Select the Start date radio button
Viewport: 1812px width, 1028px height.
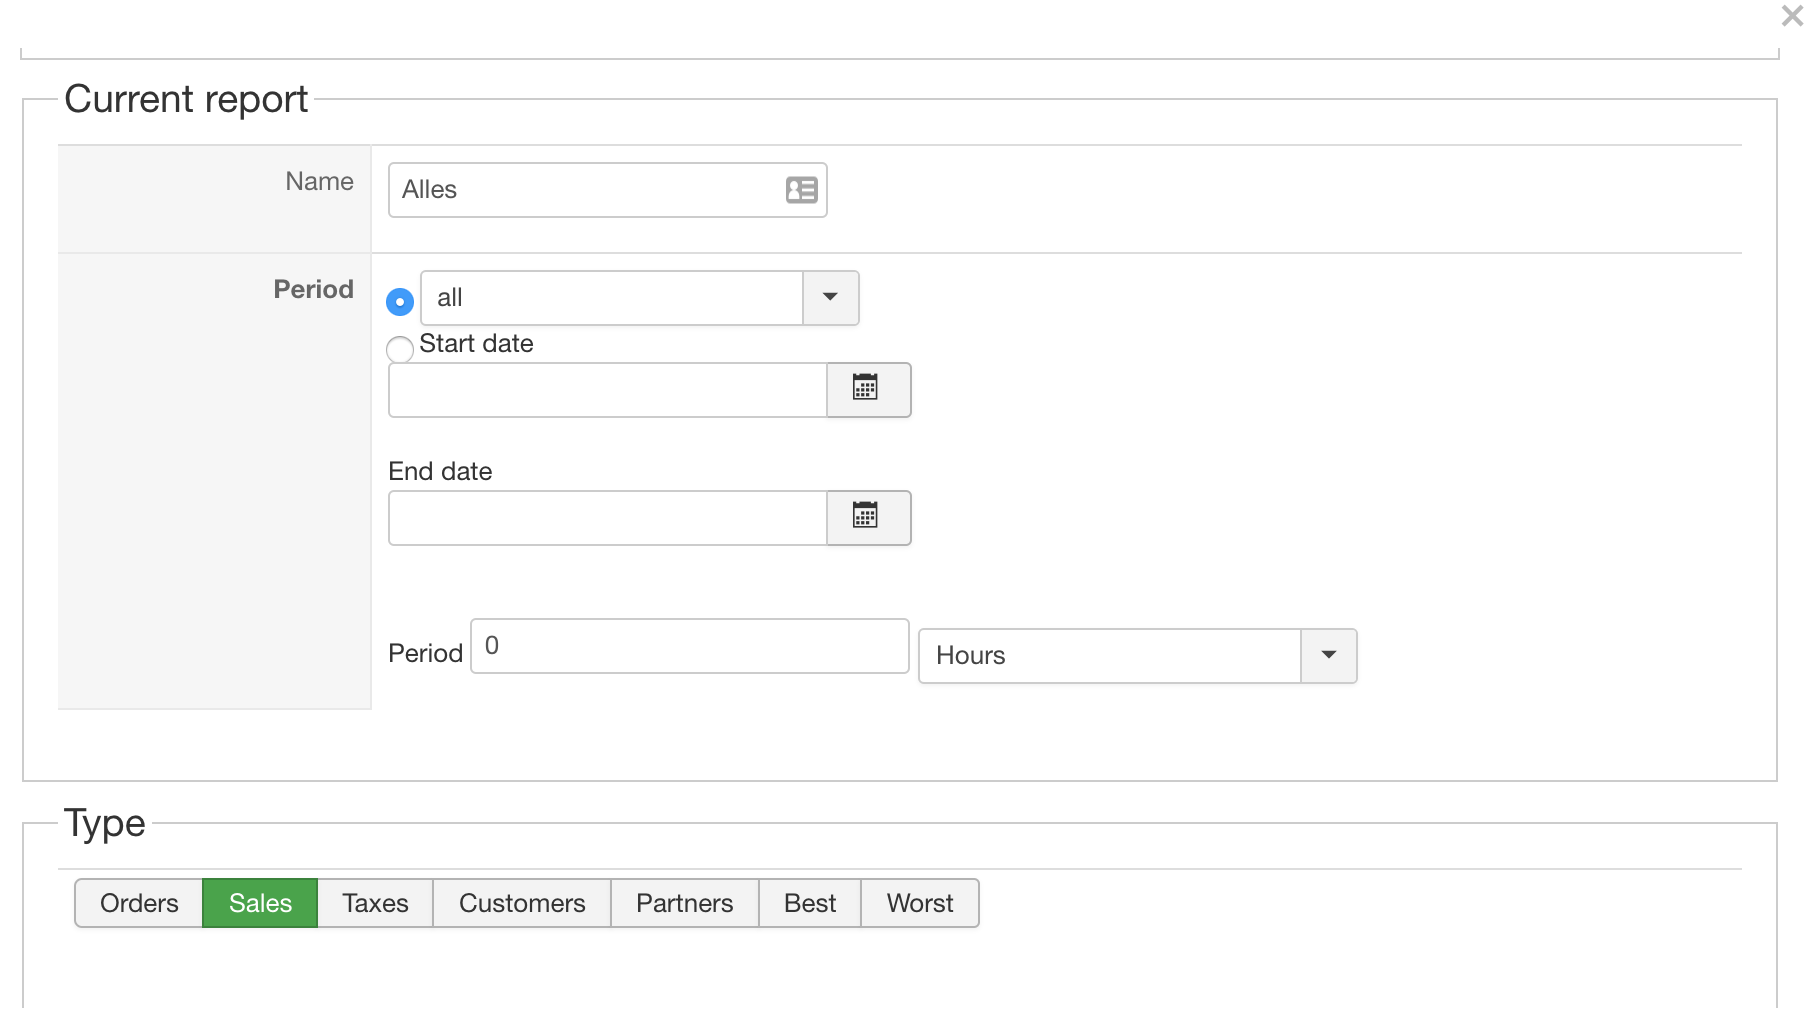tap(400, 349)
